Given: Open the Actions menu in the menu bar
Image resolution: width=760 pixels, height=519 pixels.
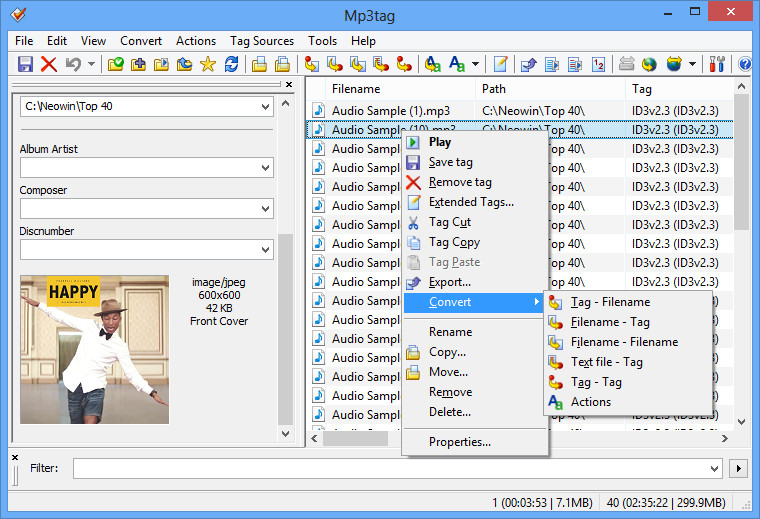Looking at the screenshot, I should [x=196, y=41].
